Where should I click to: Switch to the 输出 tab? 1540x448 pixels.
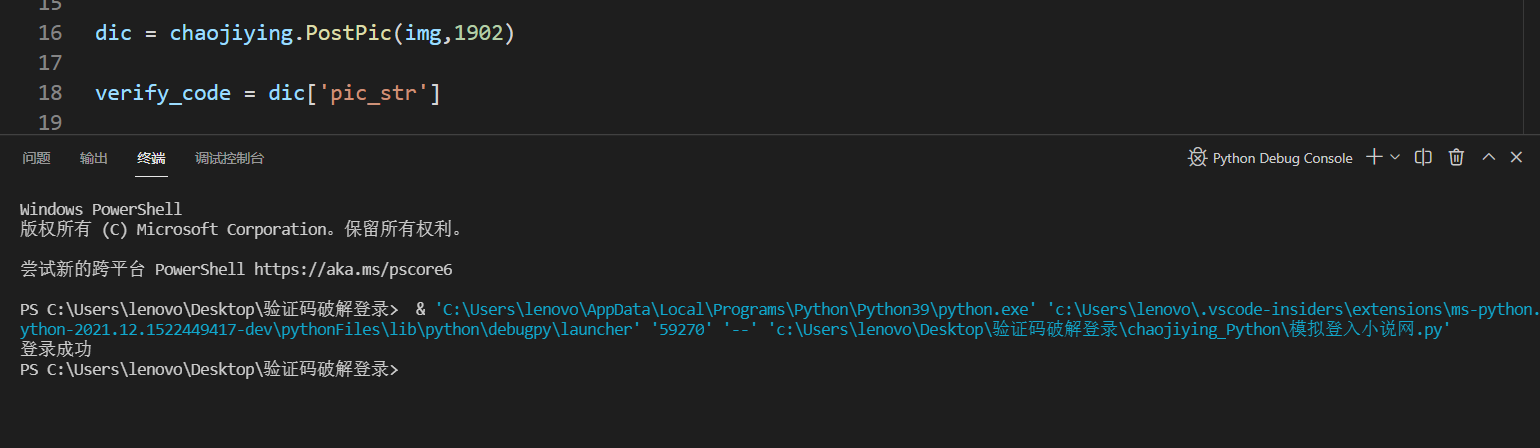point(94,158)
